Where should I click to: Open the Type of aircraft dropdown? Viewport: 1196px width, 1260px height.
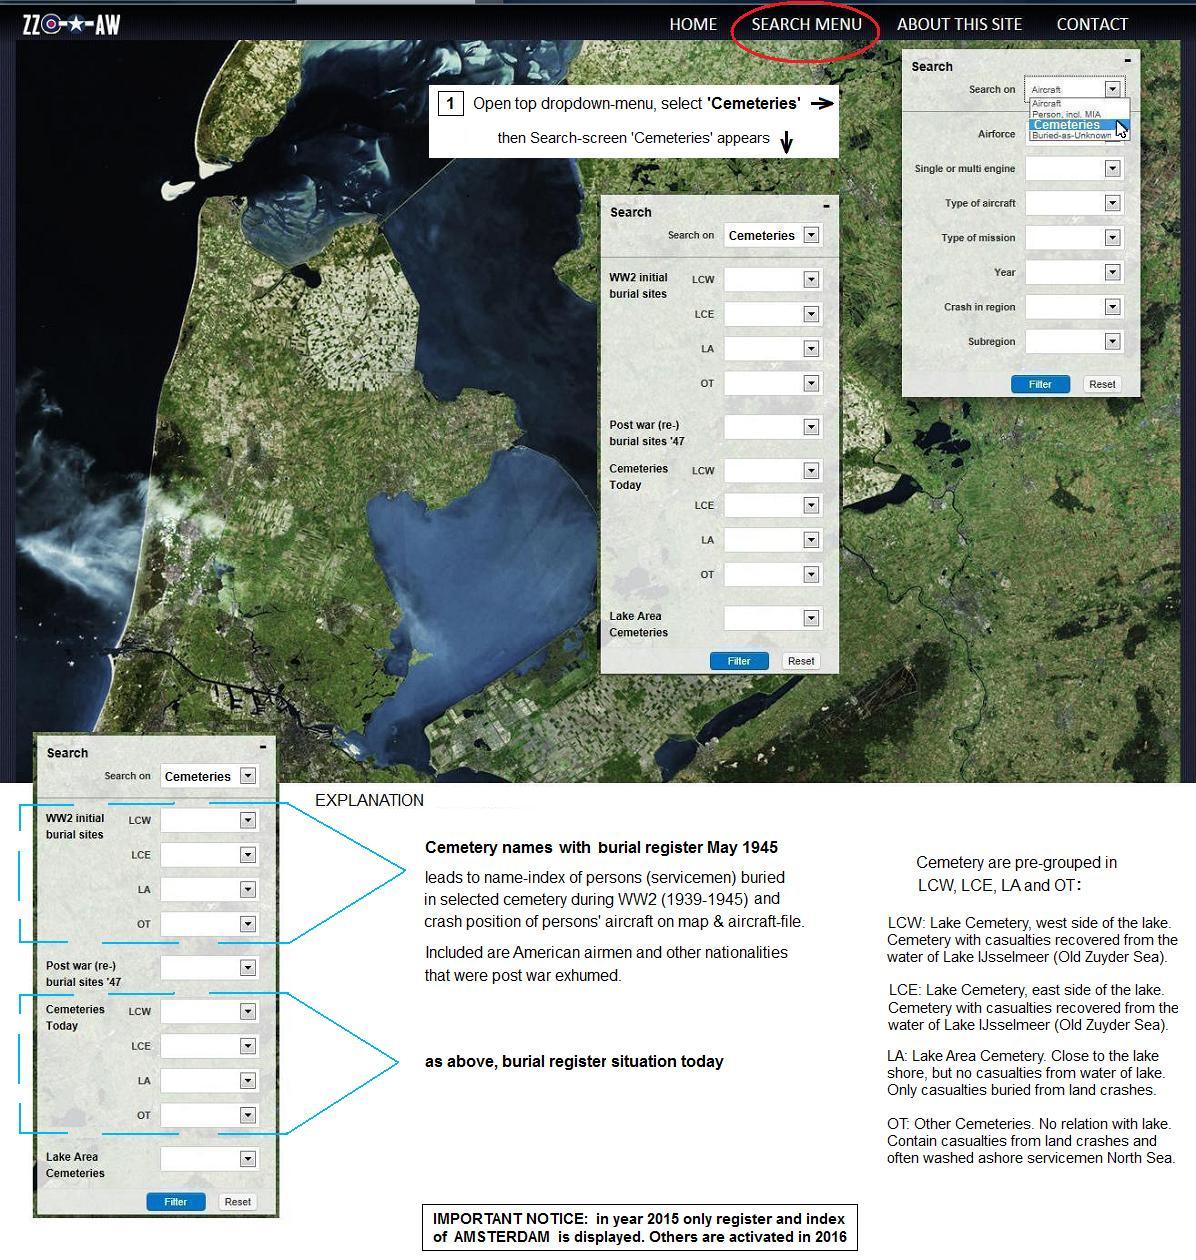point(1112,203)
